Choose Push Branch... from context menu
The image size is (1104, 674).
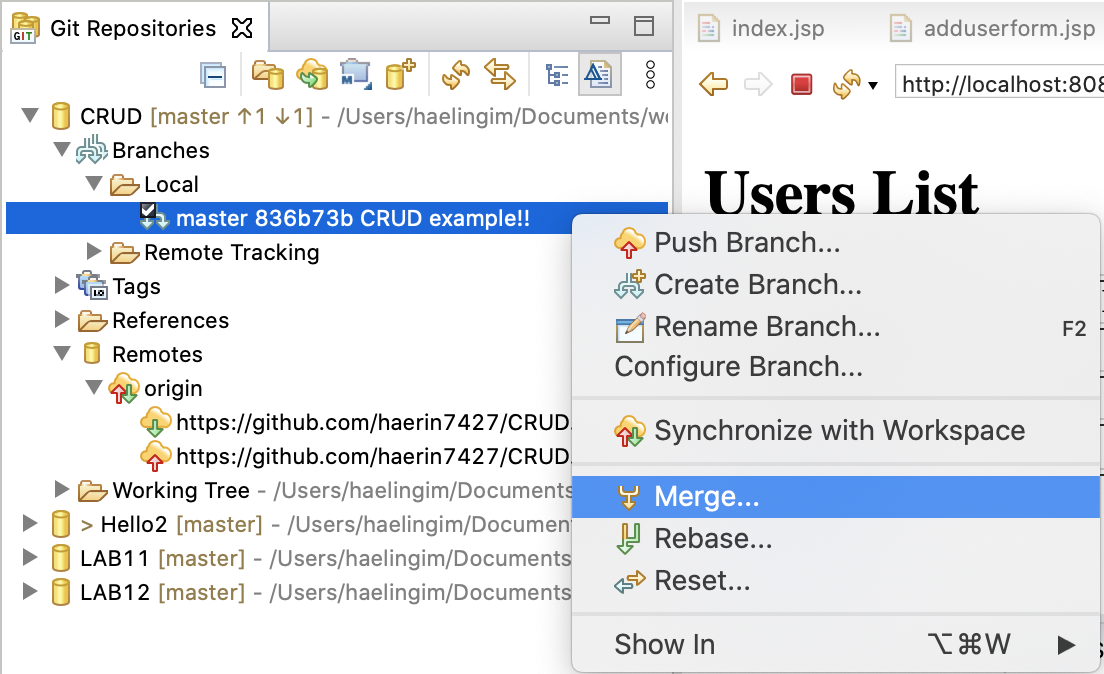836,242
